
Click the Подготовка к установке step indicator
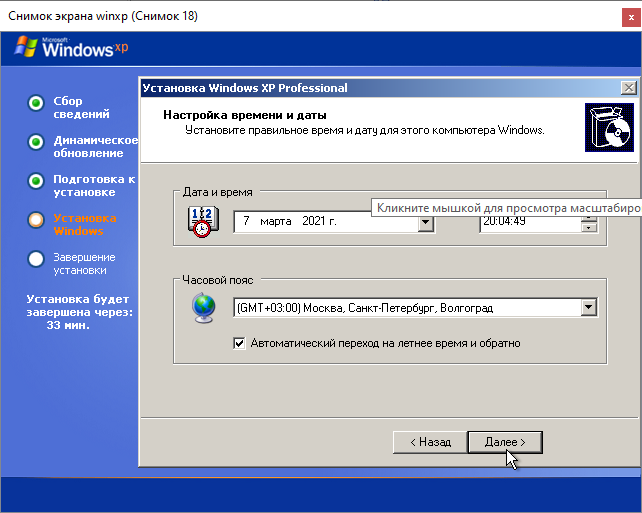pos(36,181)
